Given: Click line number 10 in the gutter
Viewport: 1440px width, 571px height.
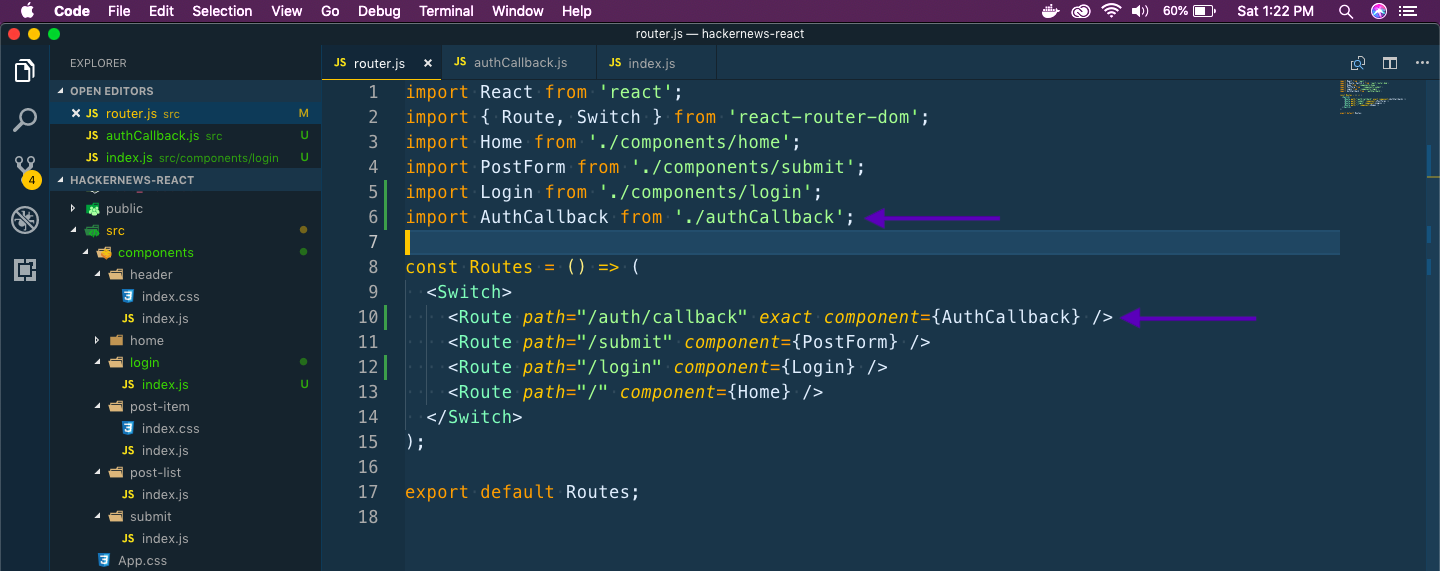Looking at the screenshot, I should 369,317.
